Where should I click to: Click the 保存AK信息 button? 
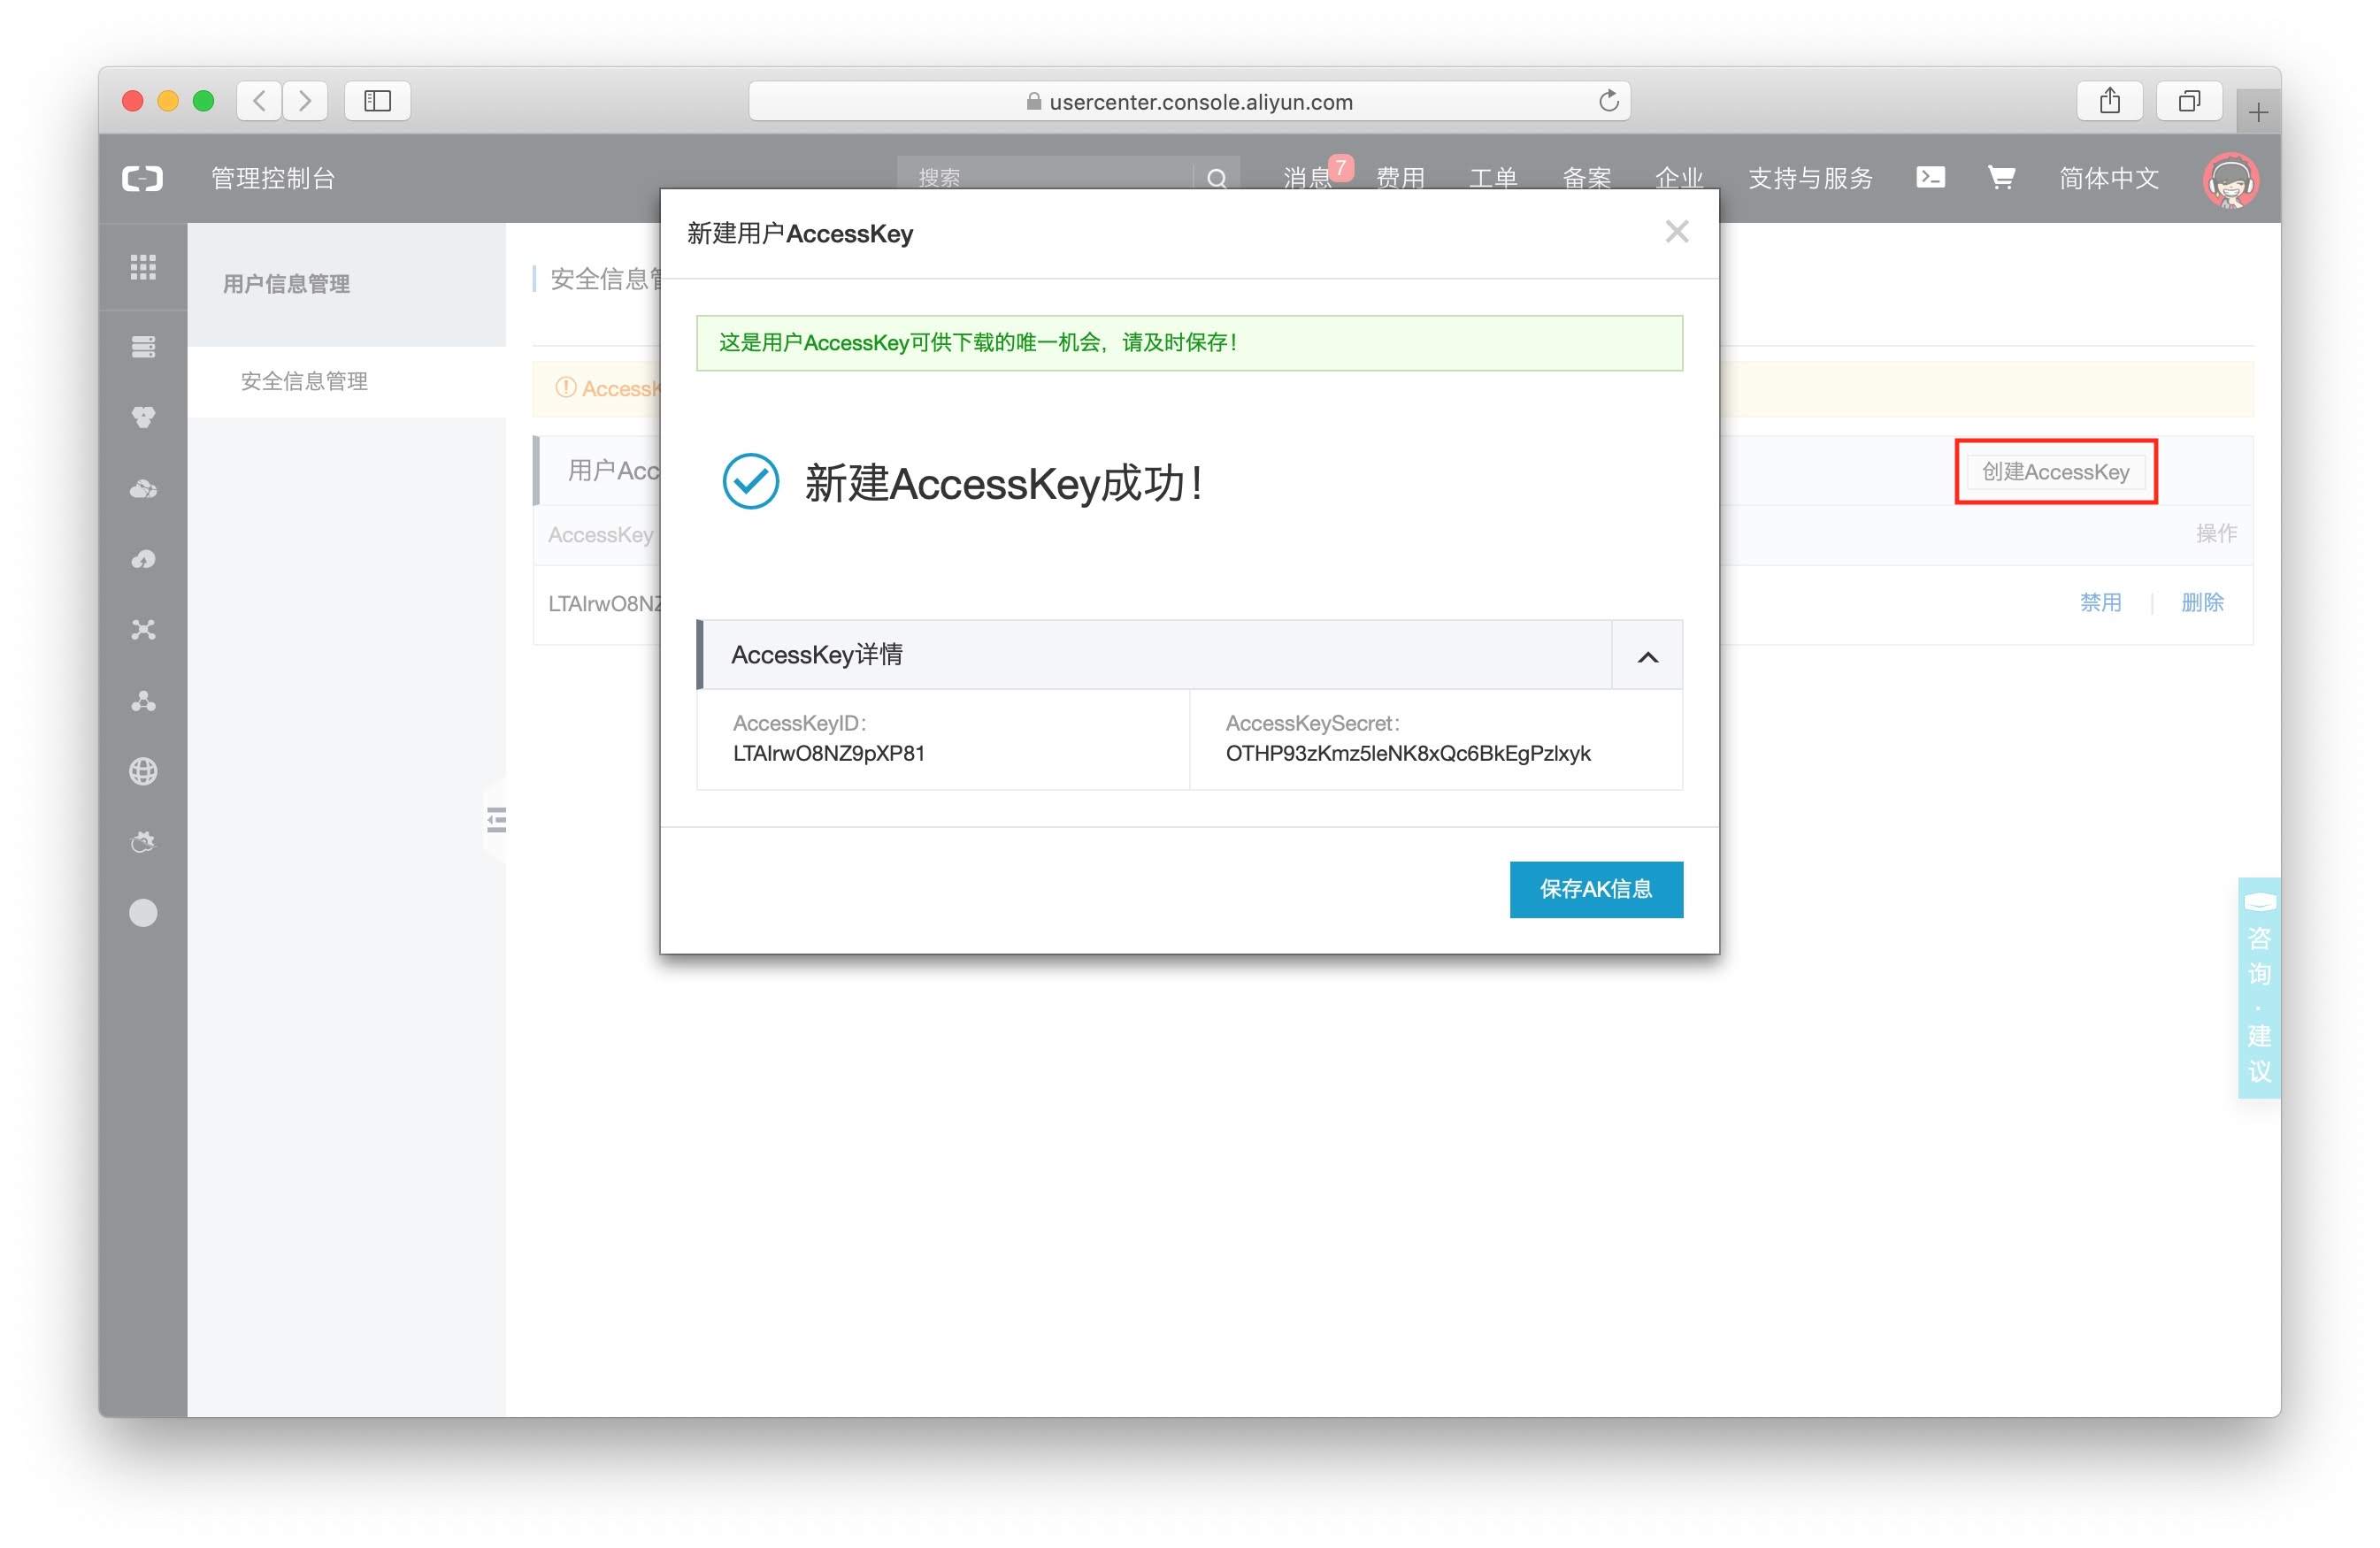click(1596, 889)
